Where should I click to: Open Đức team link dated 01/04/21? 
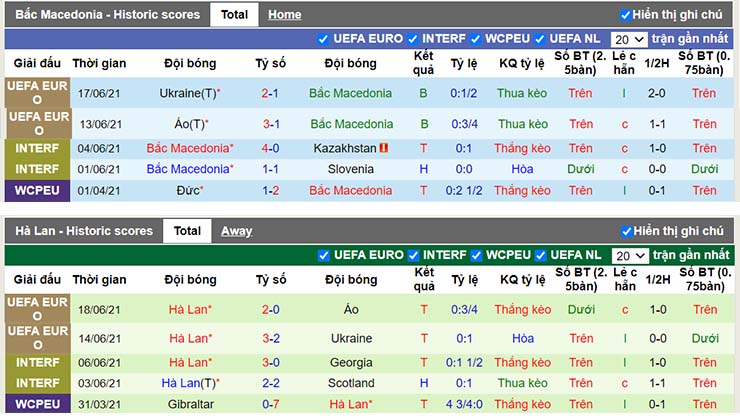(x=190, y=191)
